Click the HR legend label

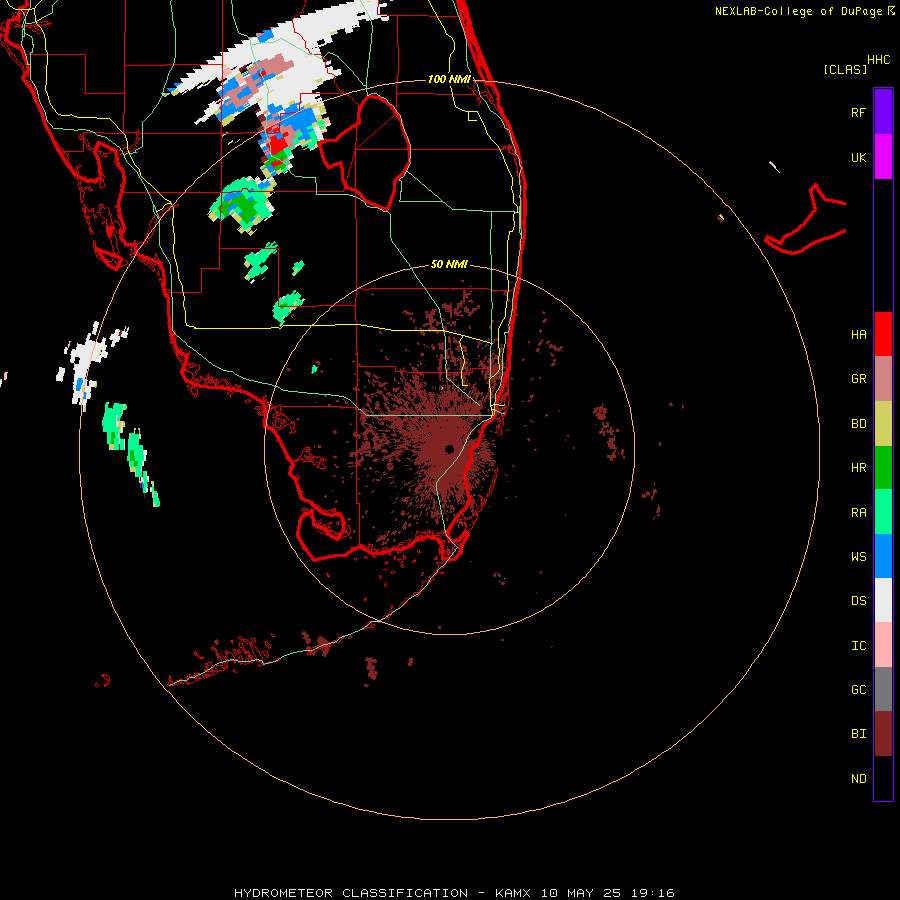click(858, 468)
